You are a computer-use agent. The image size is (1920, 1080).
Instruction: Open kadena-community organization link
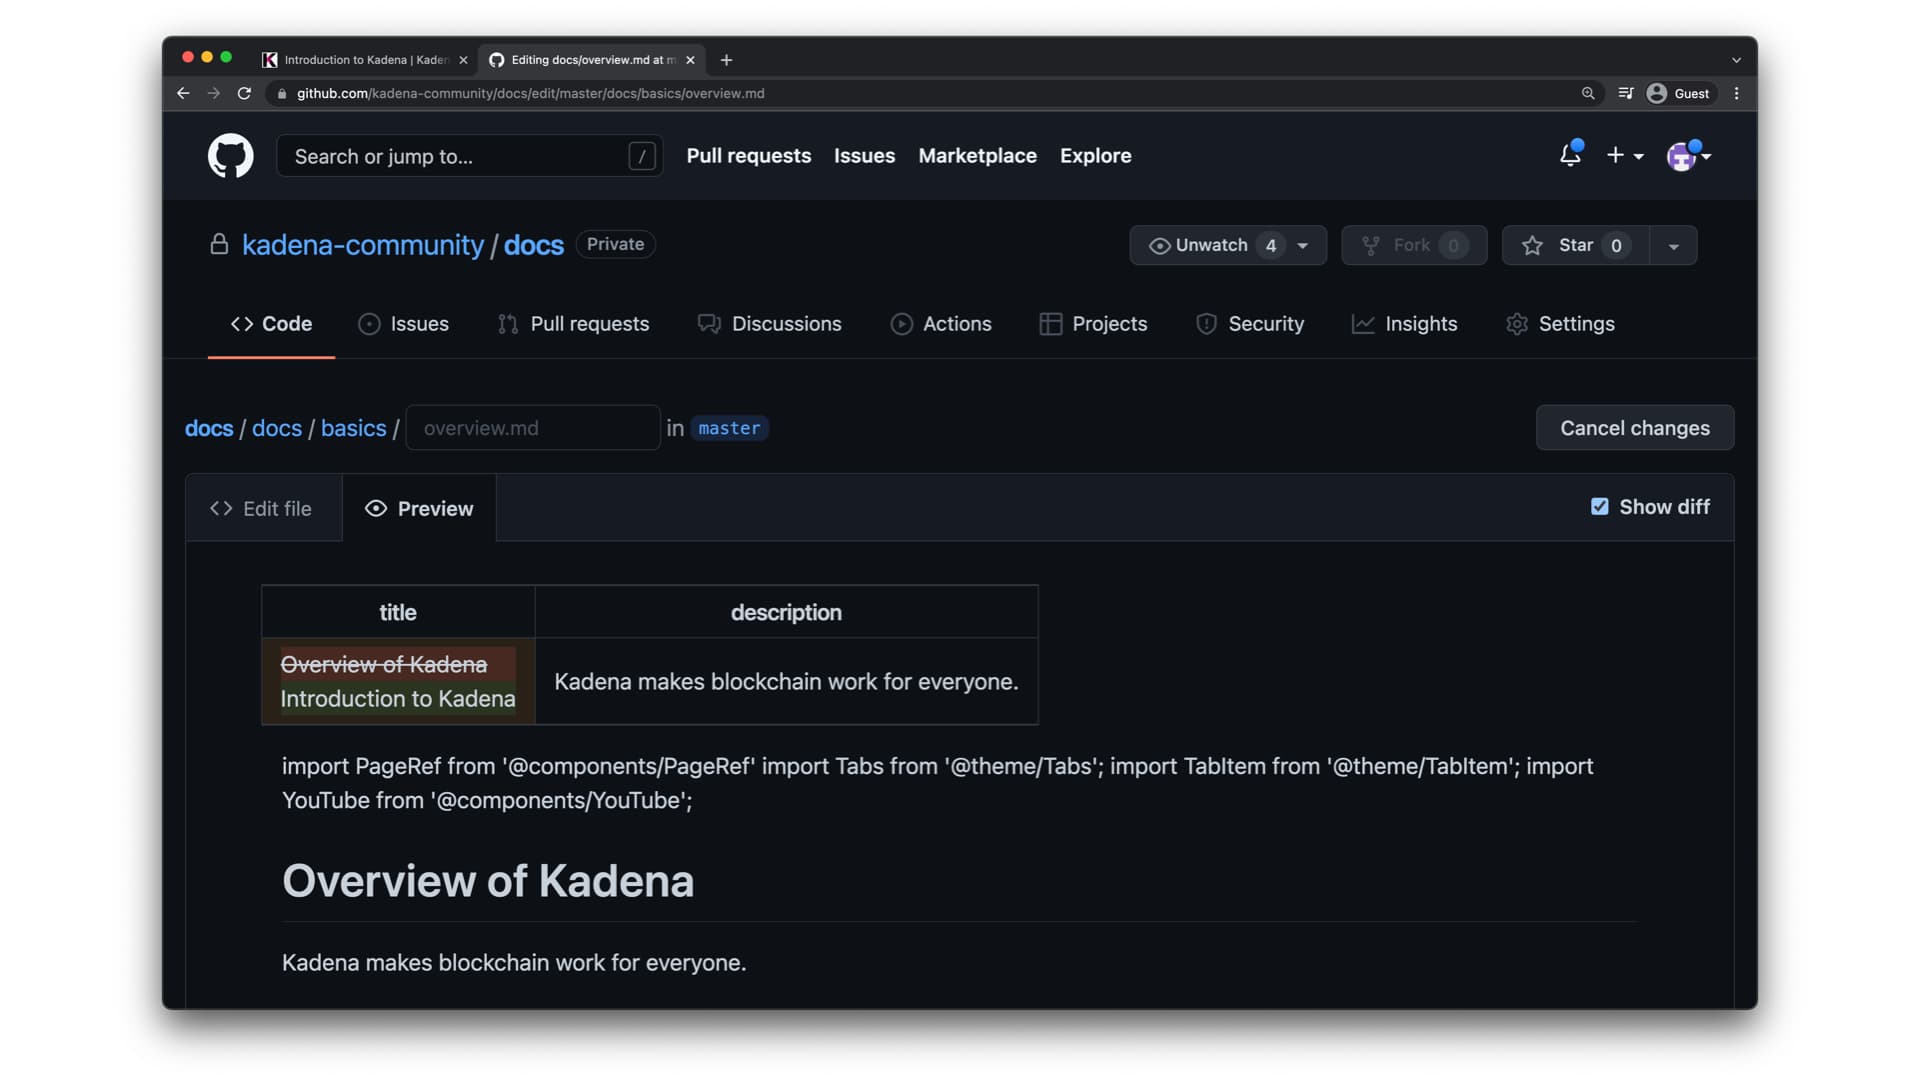[362, 245]
